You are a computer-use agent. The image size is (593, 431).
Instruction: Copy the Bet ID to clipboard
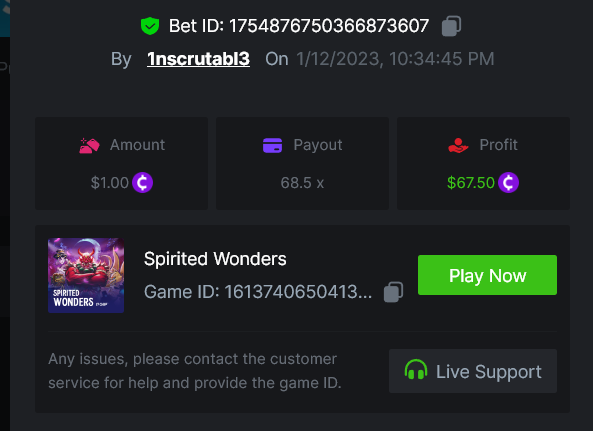(451, 26)
